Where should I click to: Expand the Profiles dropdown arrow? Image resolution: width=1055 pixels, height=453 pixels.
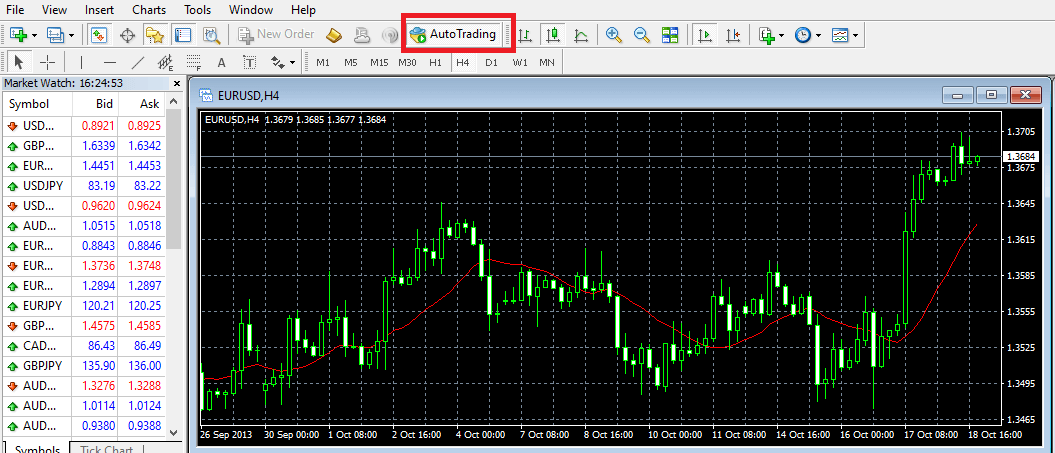71,34
